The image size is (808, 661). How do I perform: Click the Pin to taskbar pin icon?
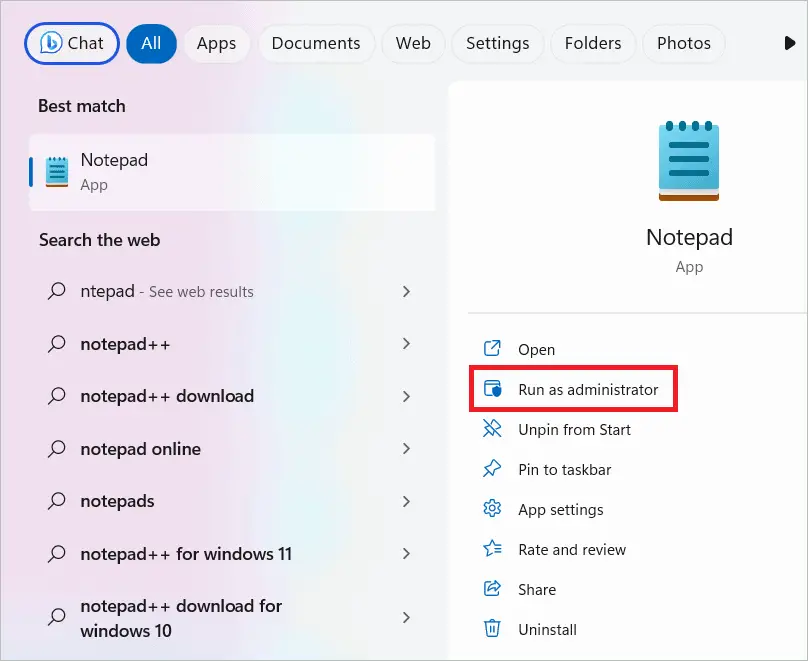pos(492,469)
